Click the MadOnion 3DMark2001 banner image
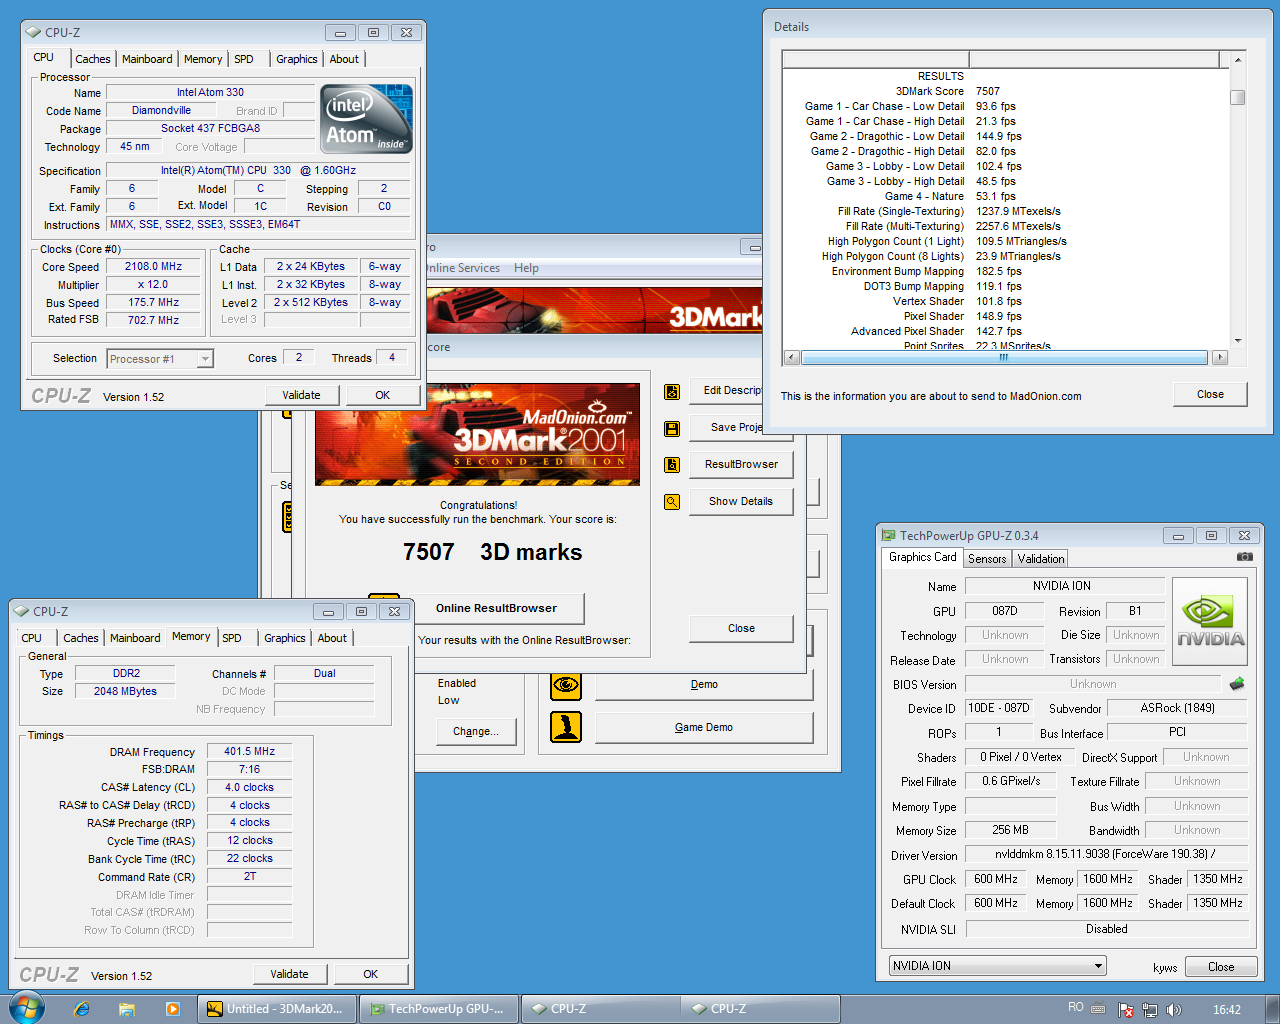Screen dimensions: 1280x1024 477,435
